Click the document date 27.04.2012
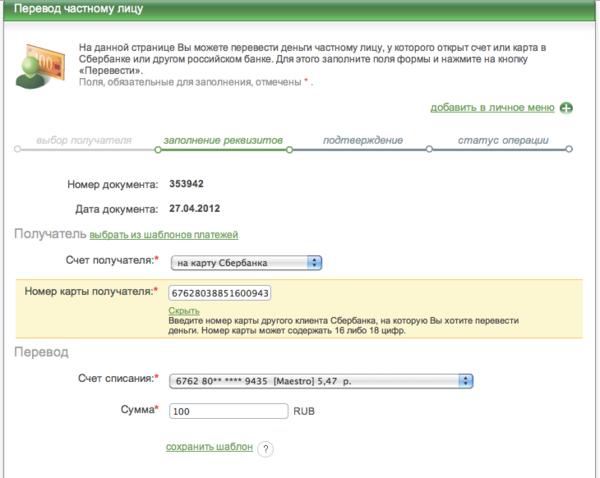This screenshot has width=600, height=478. [194, 208]
